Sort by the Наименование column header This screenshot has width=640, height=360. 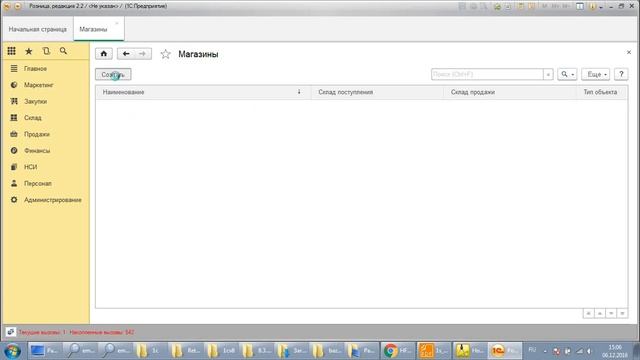203,92
